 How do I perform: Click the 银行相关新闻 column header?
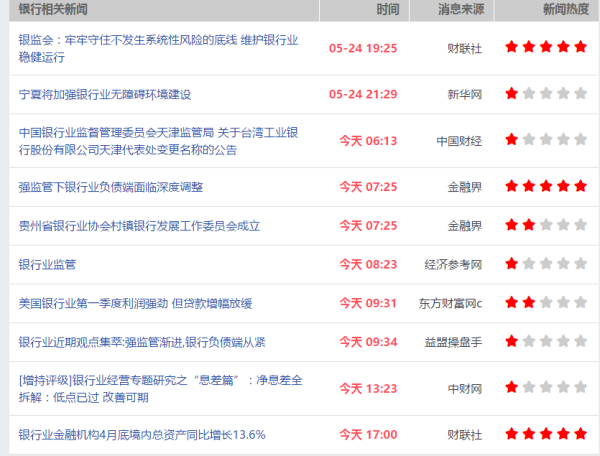click(x=53, y=9)
